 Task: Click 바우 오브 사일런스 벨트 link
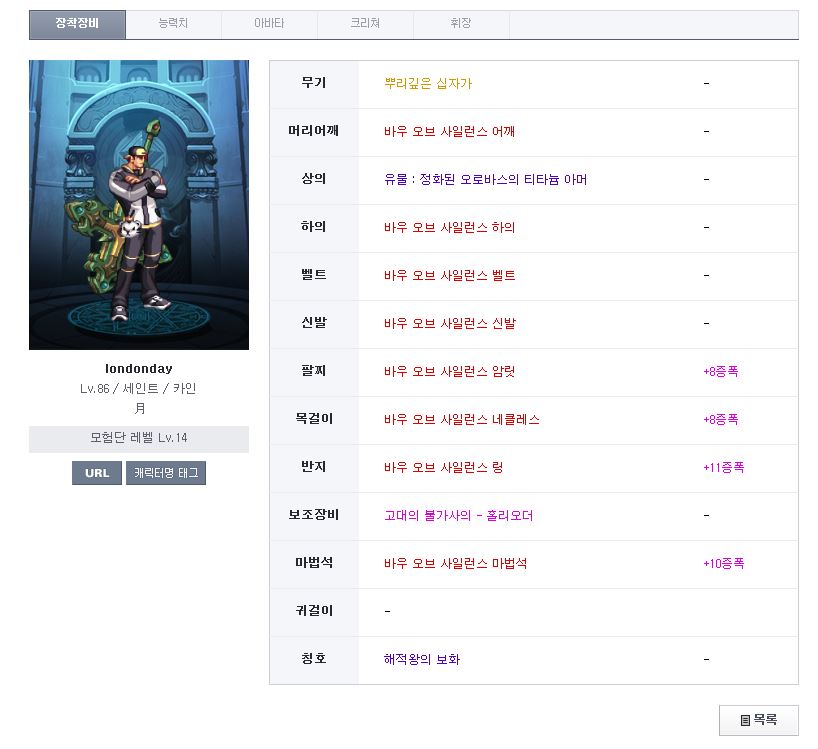coord(449,276)
